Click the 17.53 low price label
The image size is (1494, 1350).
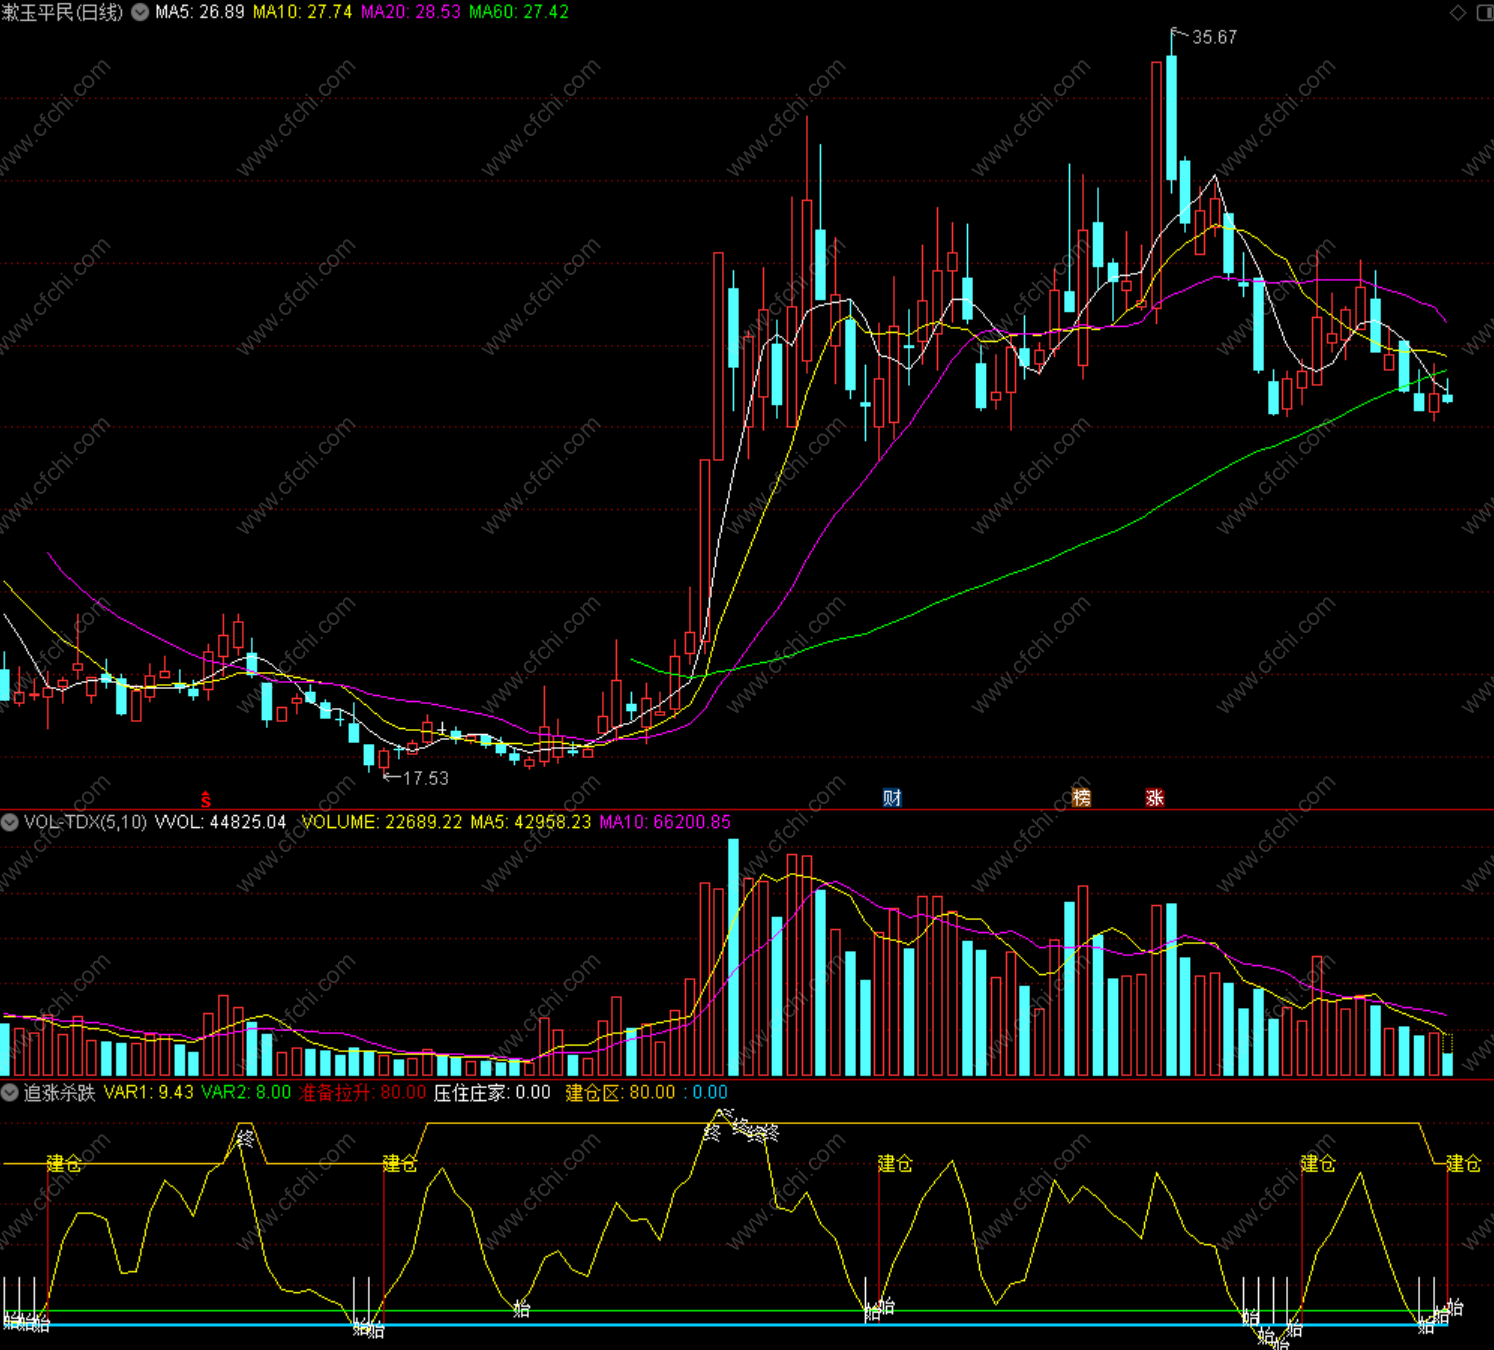point(426,778)
